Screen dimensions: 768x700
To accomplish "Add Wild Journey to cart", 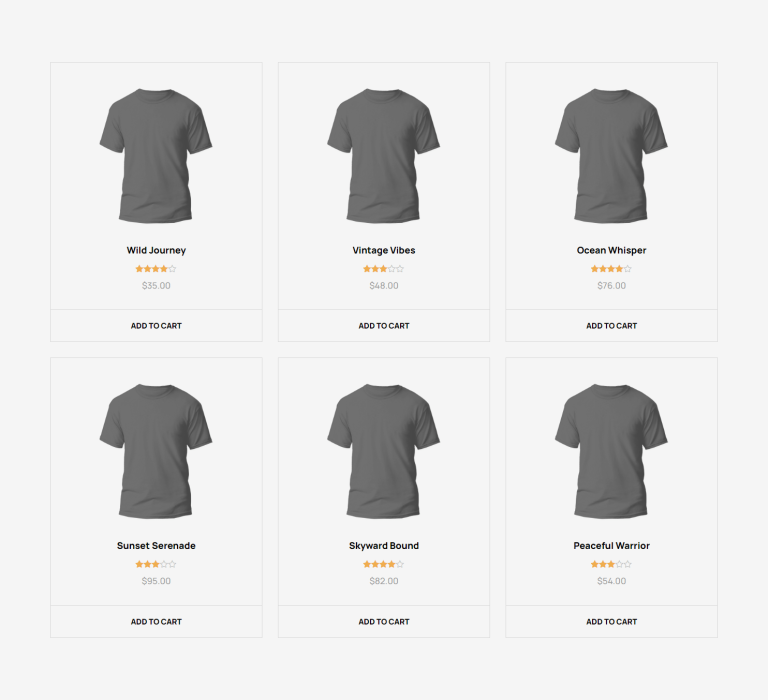I will coord(156,326).
